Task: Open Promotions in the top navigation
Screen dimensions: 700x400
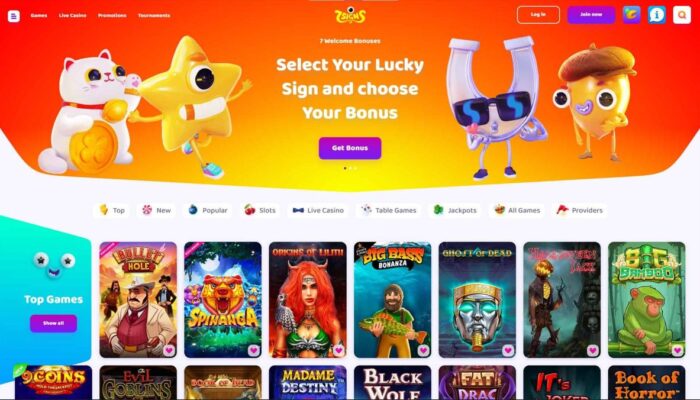Action: 112,16
